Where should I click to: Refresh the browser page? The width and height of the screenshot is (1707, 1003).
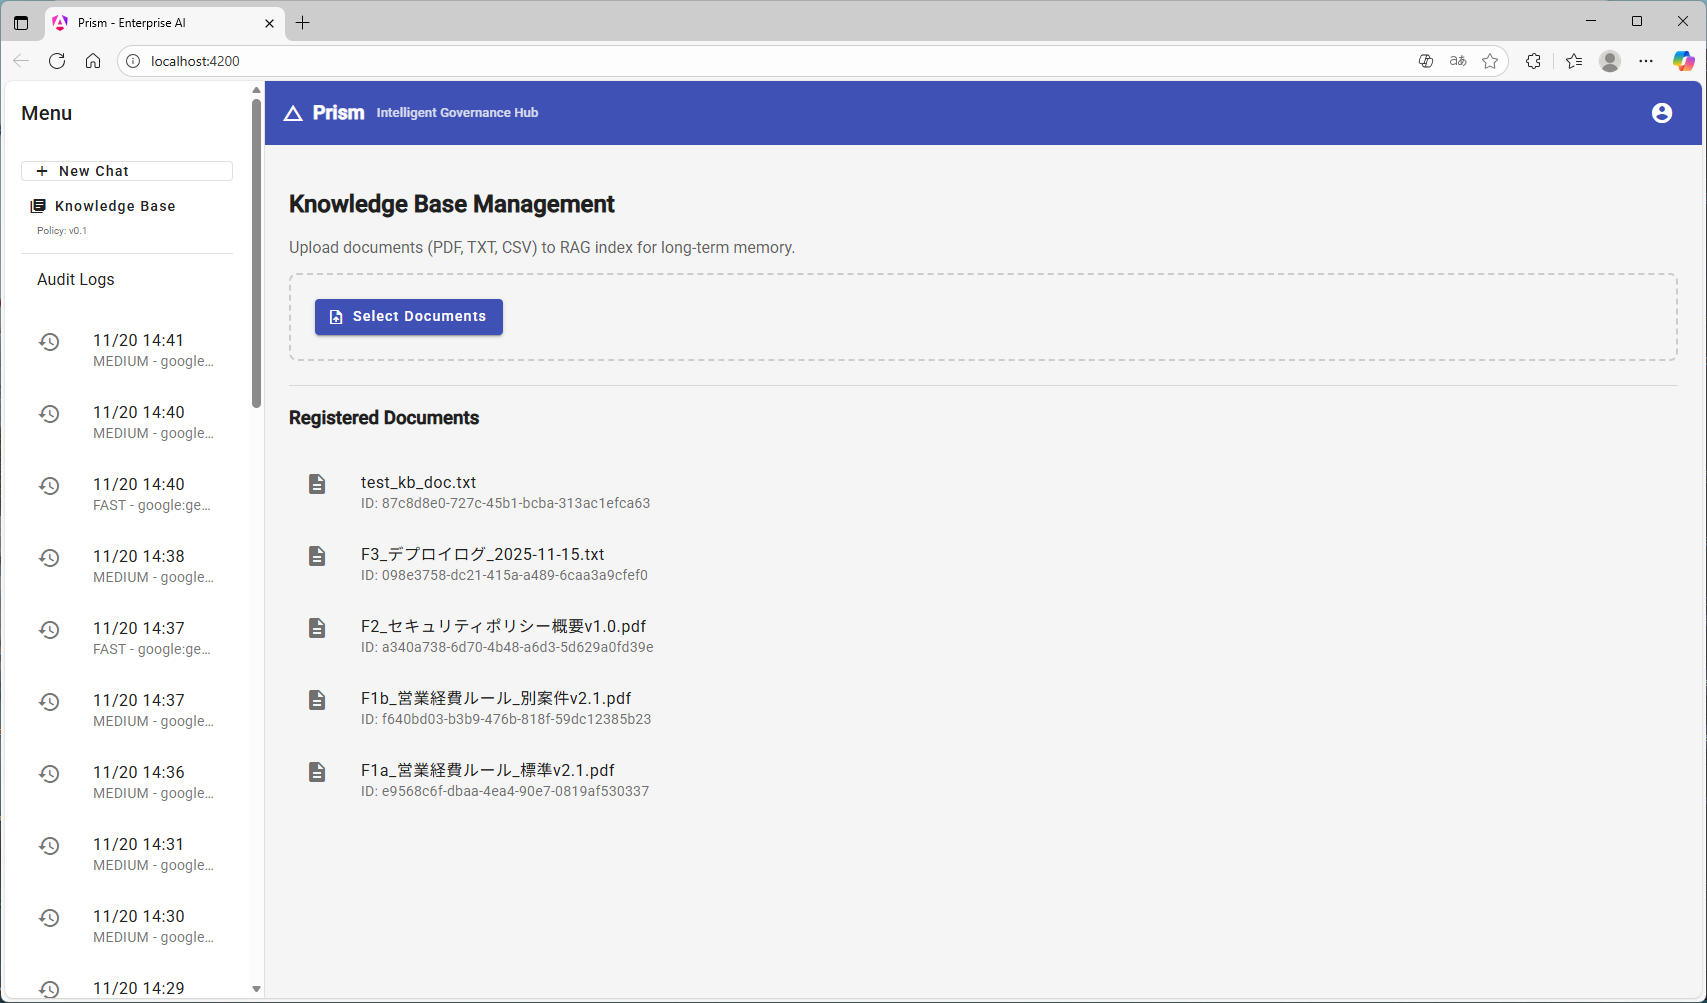click(x=57, y=61)
